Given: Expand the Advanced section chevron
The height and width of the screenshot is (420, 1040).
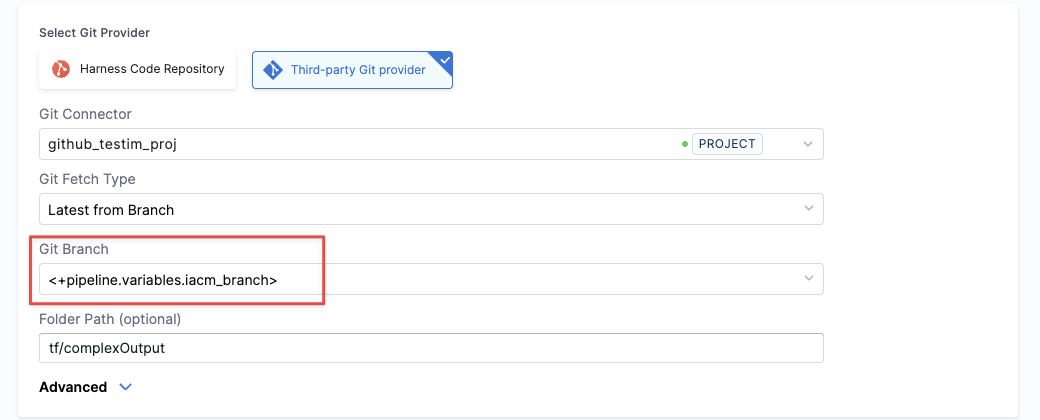Looking at the screenshot, I should point(125,387).
